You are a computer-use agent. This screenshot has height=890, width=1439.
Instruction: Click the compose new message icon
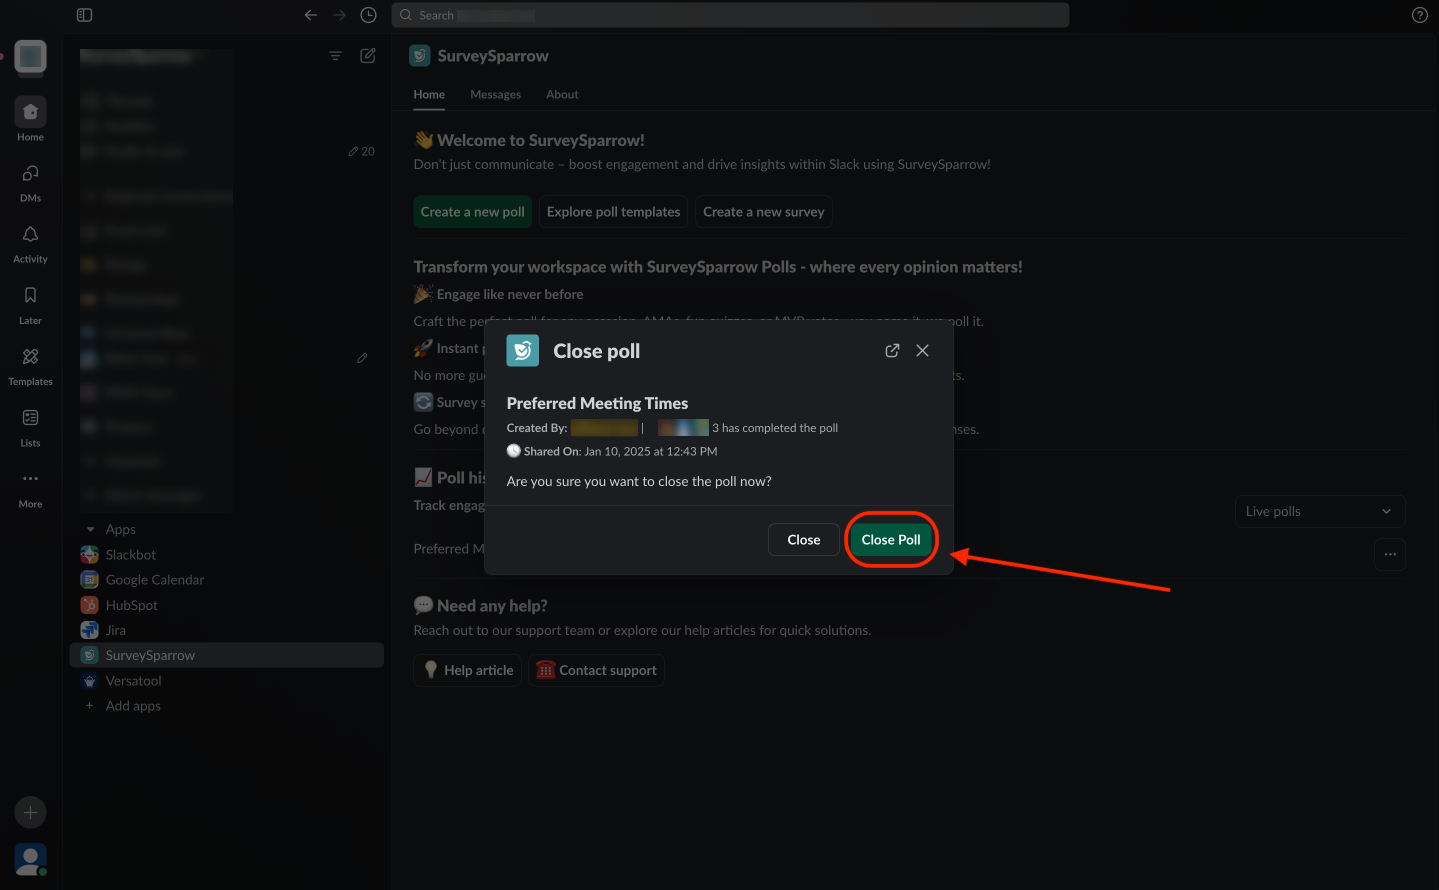368,56
